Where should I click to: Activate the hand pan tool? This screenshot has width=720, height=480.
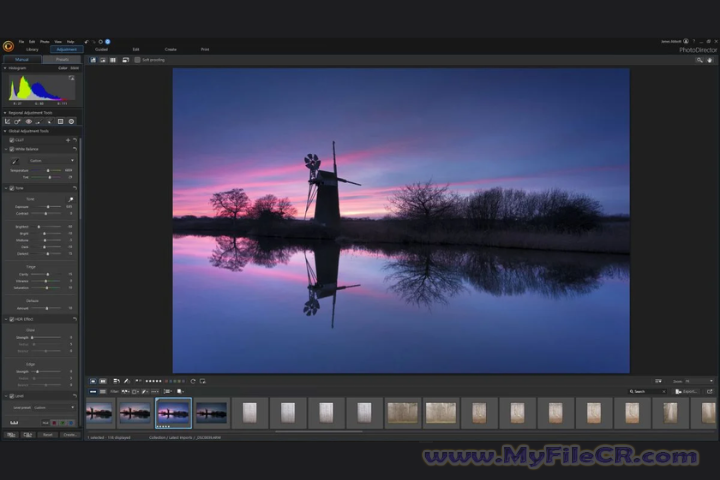(710, 60)
